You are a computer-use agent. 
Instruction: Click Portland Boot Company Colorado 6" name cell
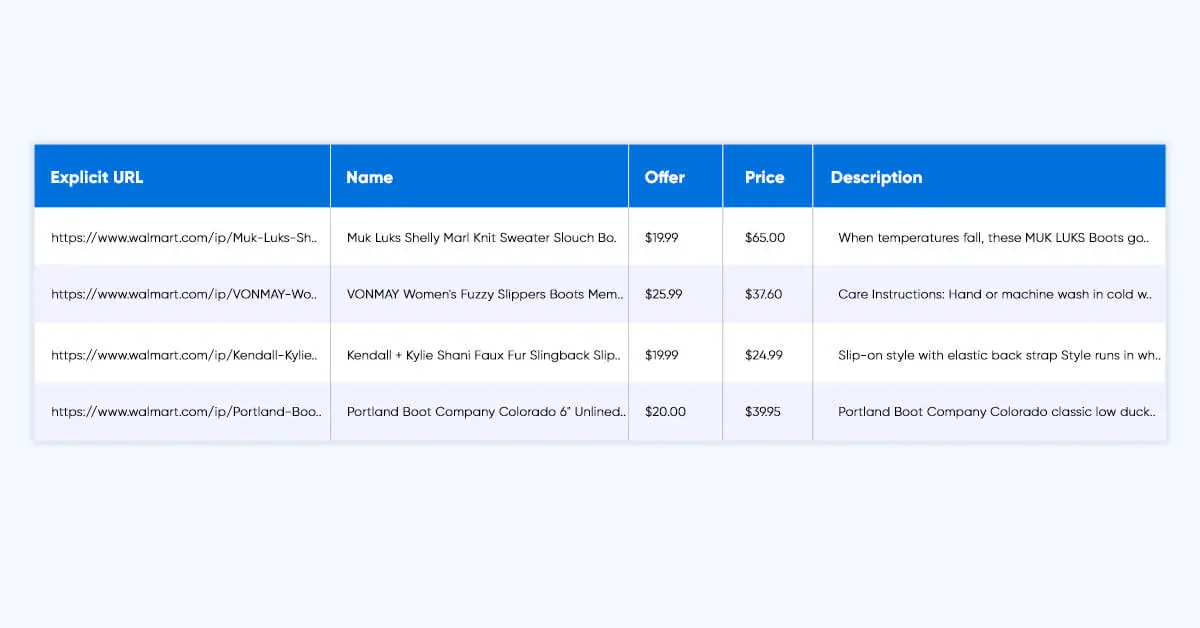[486, 411]
